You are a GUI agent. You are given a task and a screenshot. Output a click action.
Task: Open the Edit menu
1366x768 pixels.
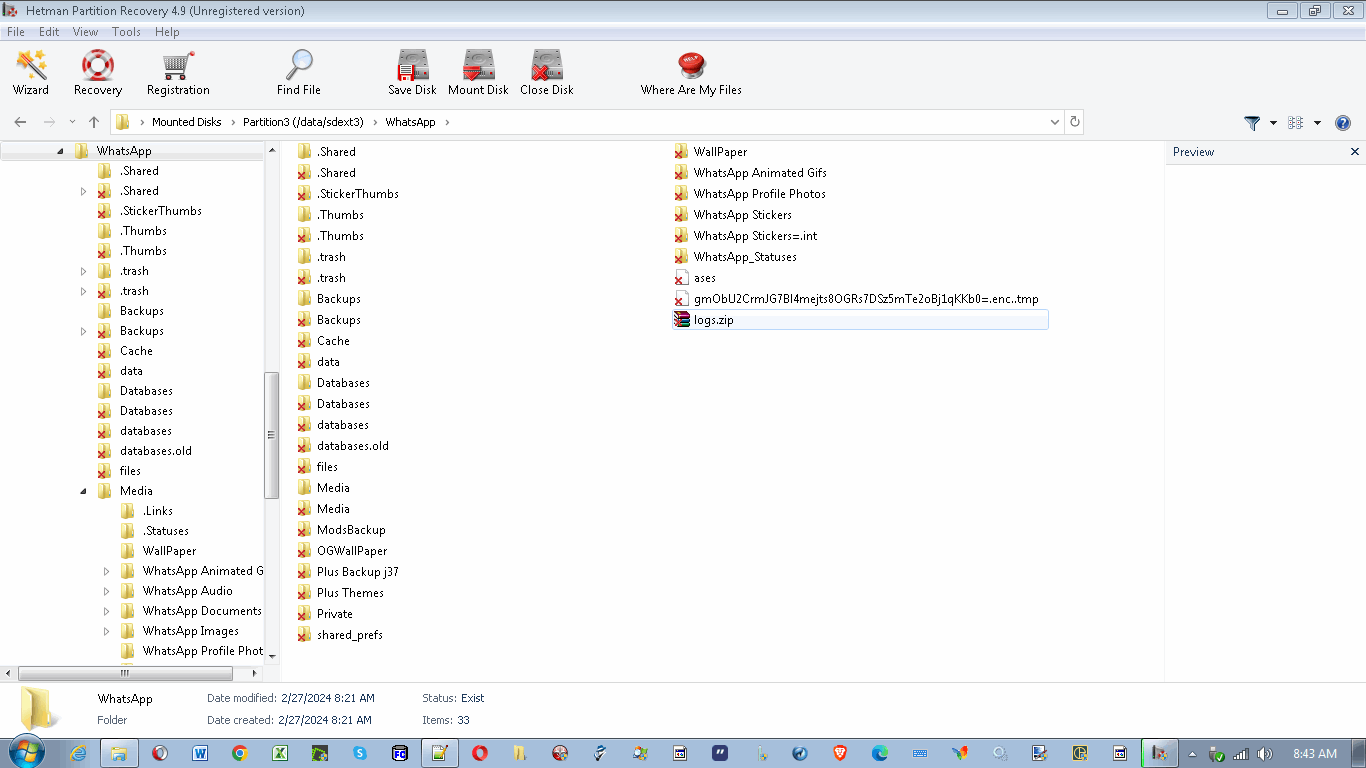[x=49, y=32]
